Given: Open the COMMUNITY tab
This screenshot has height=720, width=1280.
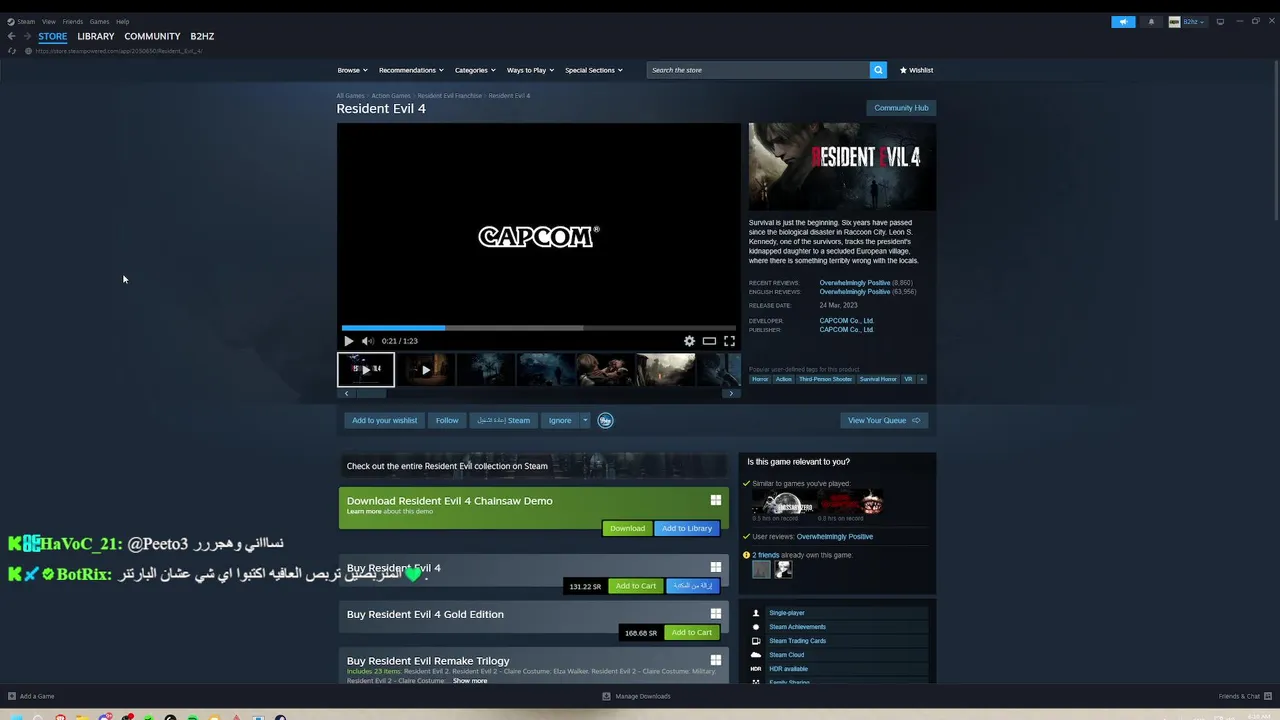Looking at the screenshot, I should click(152, 36).
